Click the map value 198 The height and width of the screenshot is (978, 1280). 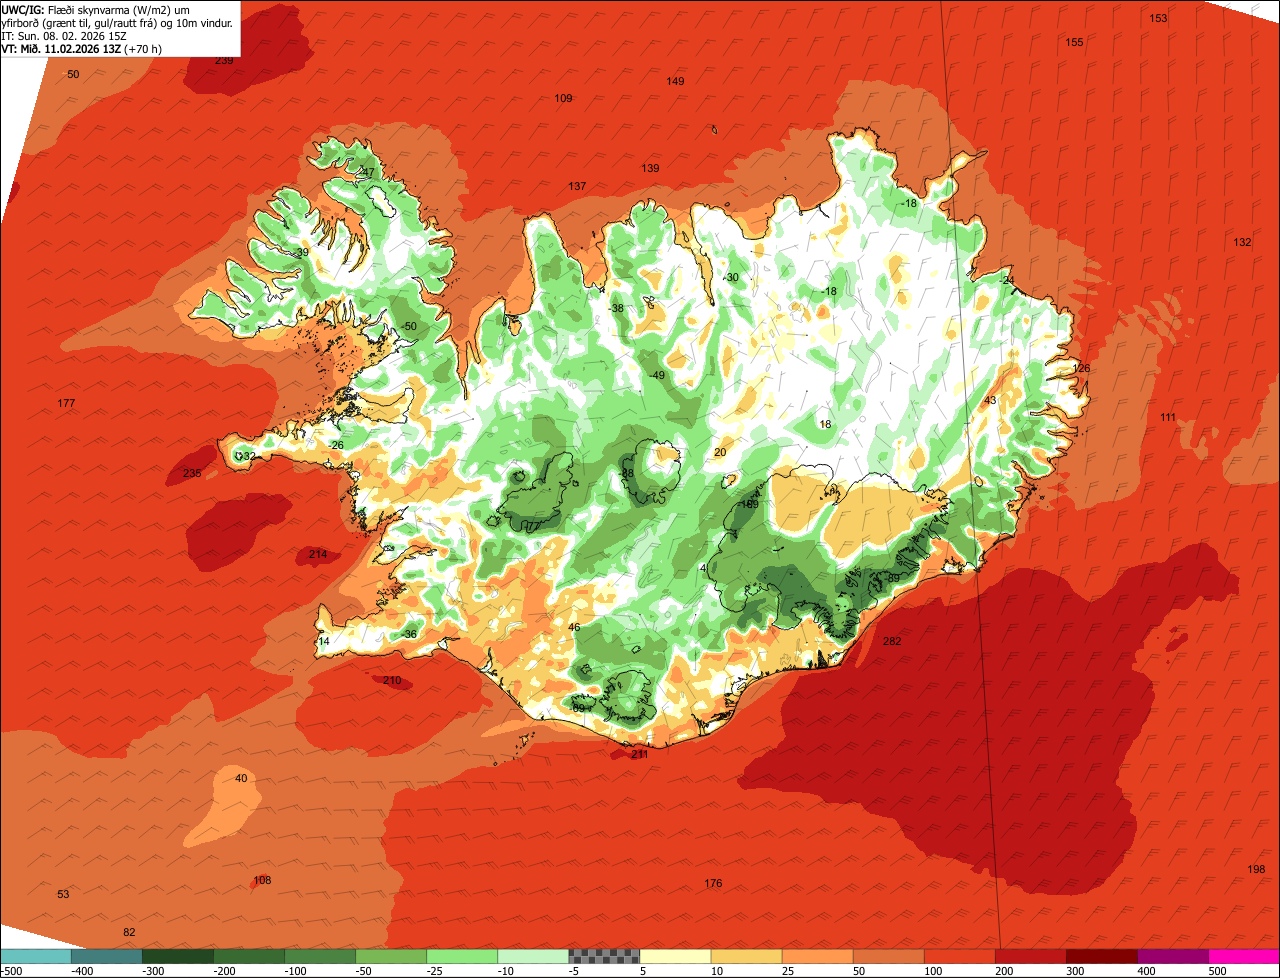click(x=1256, y=869)
